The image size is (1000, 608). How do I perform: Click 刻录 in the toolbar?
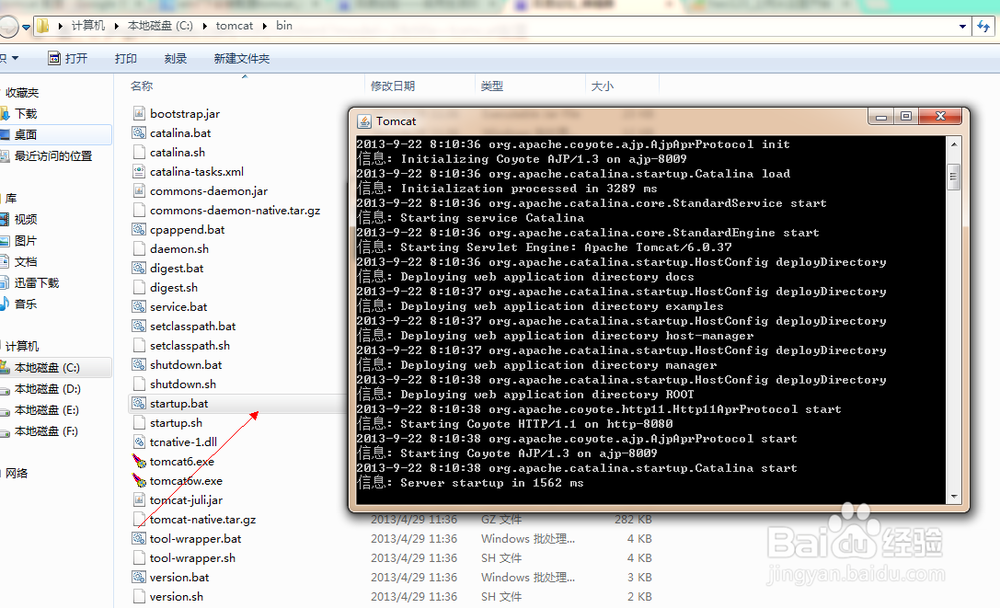175,59
